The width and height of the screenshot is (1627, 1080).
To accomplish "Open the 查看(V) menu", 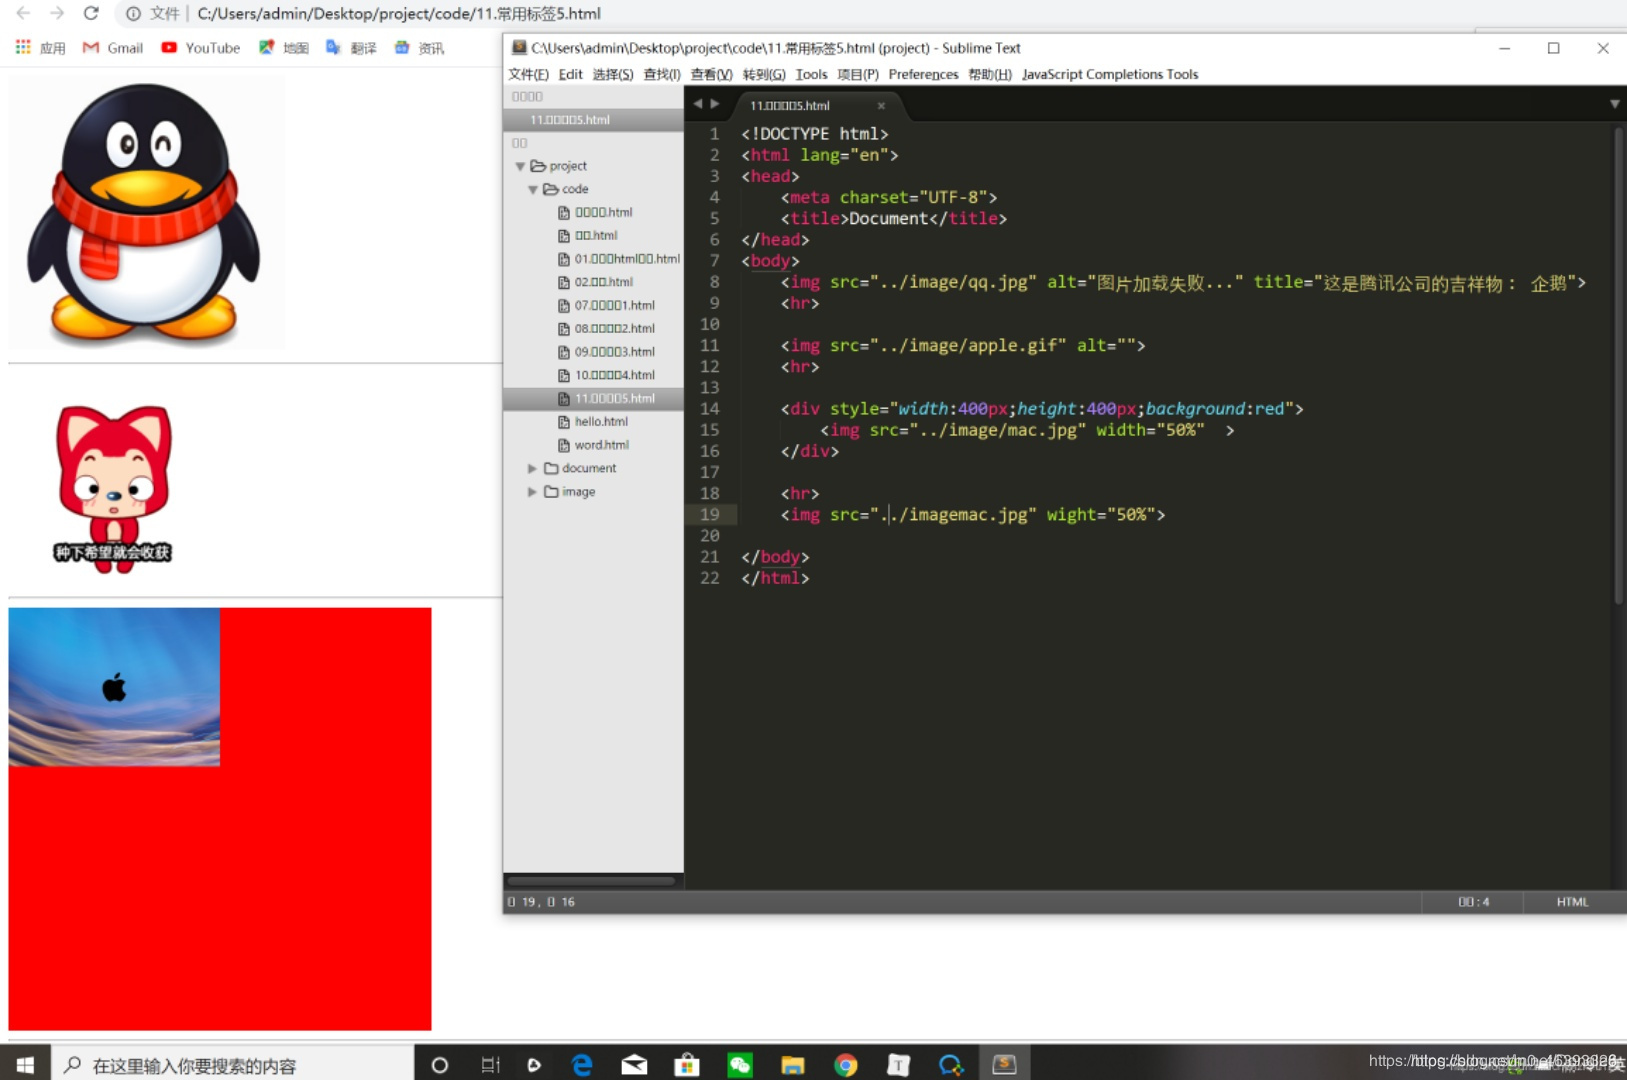I will [x=711, y=74].
